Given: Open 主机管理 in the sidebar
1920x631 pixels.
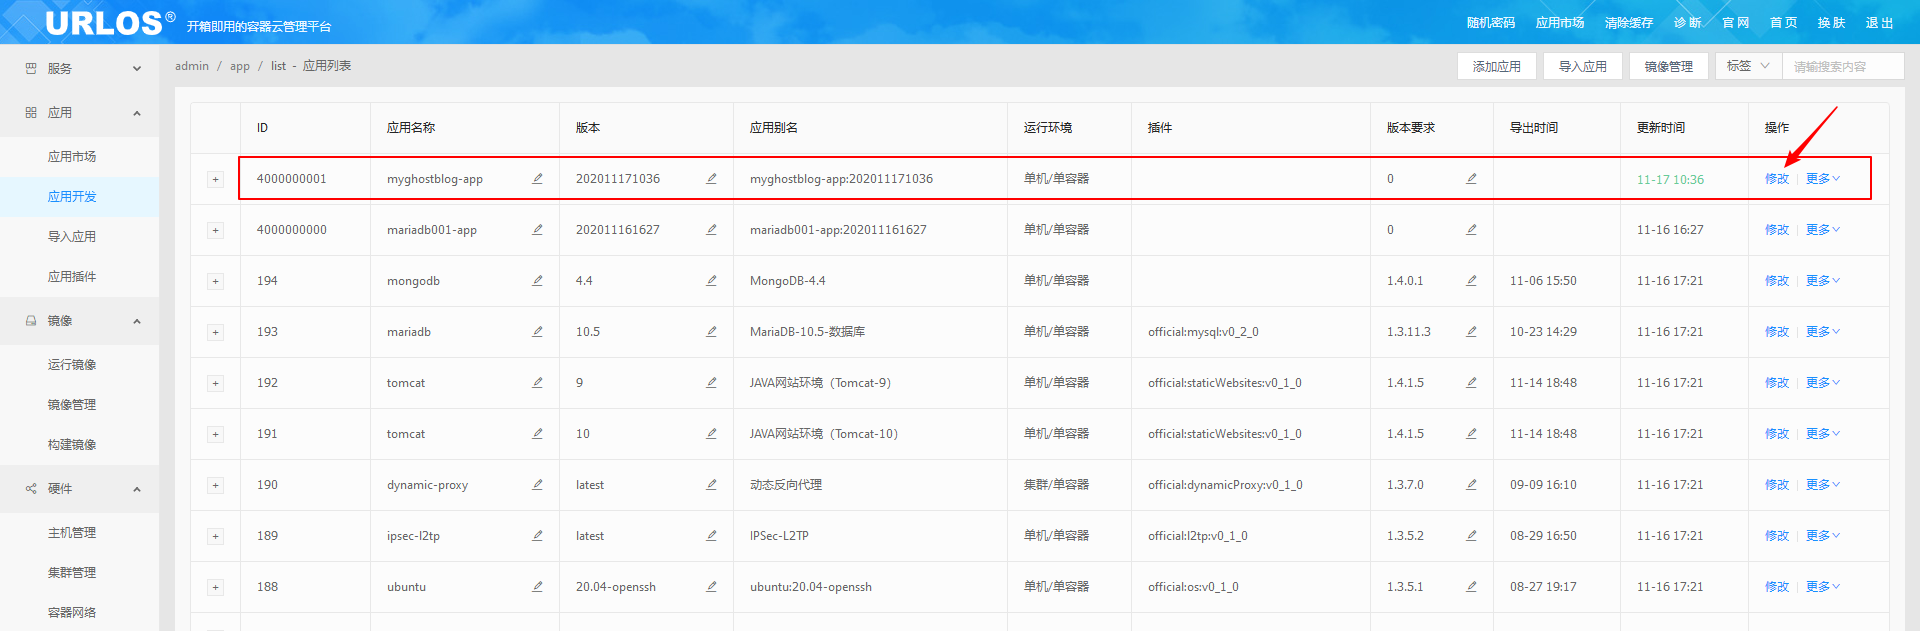Looking at the screenshot, I should point(72,533).
